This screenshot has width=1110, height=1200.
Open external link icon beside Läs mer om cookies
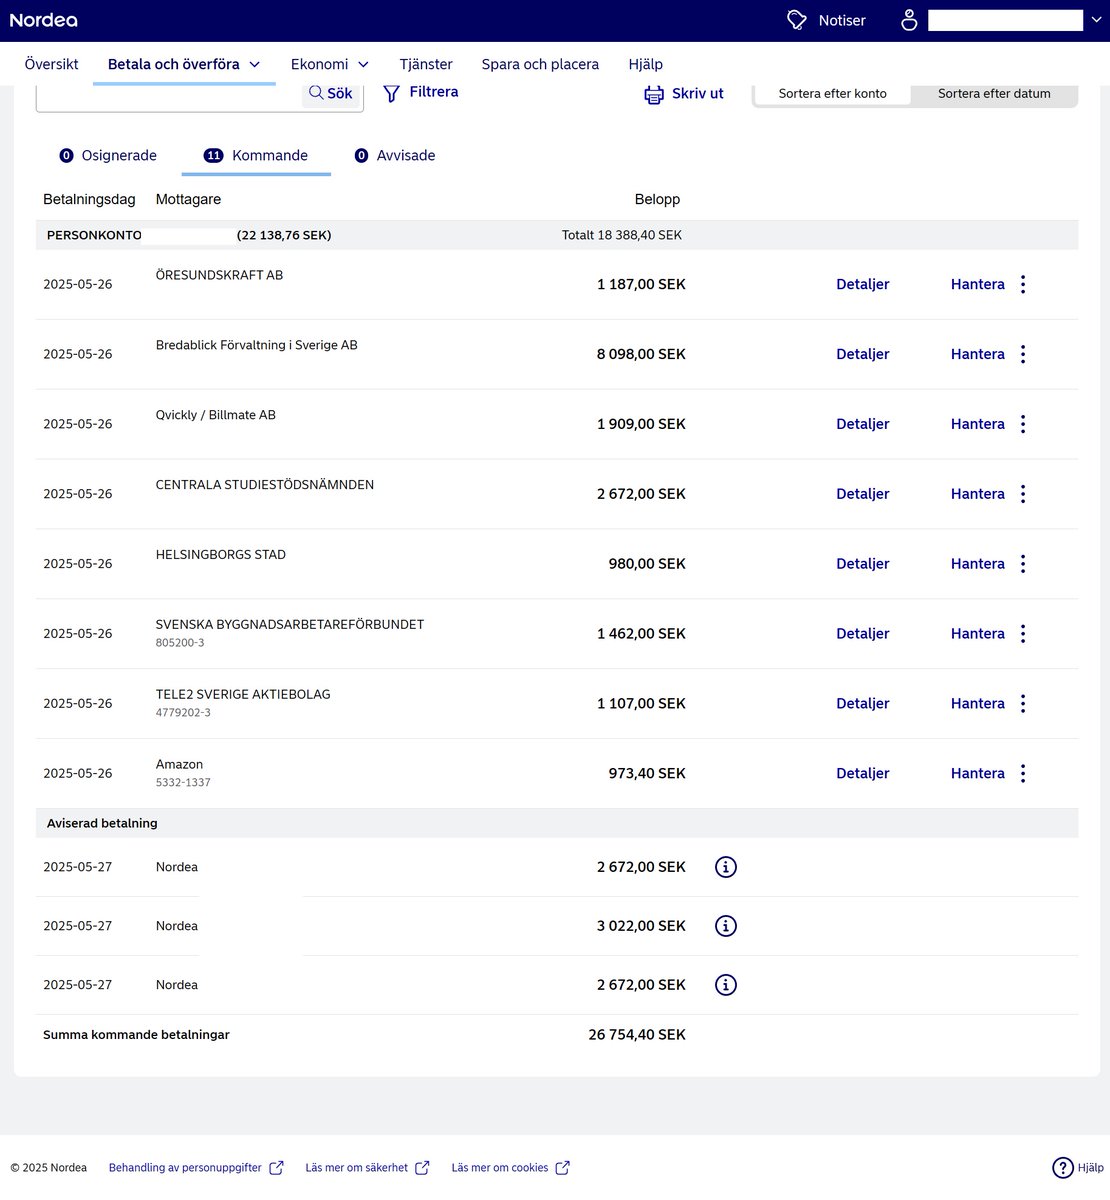click(563, 1168)
